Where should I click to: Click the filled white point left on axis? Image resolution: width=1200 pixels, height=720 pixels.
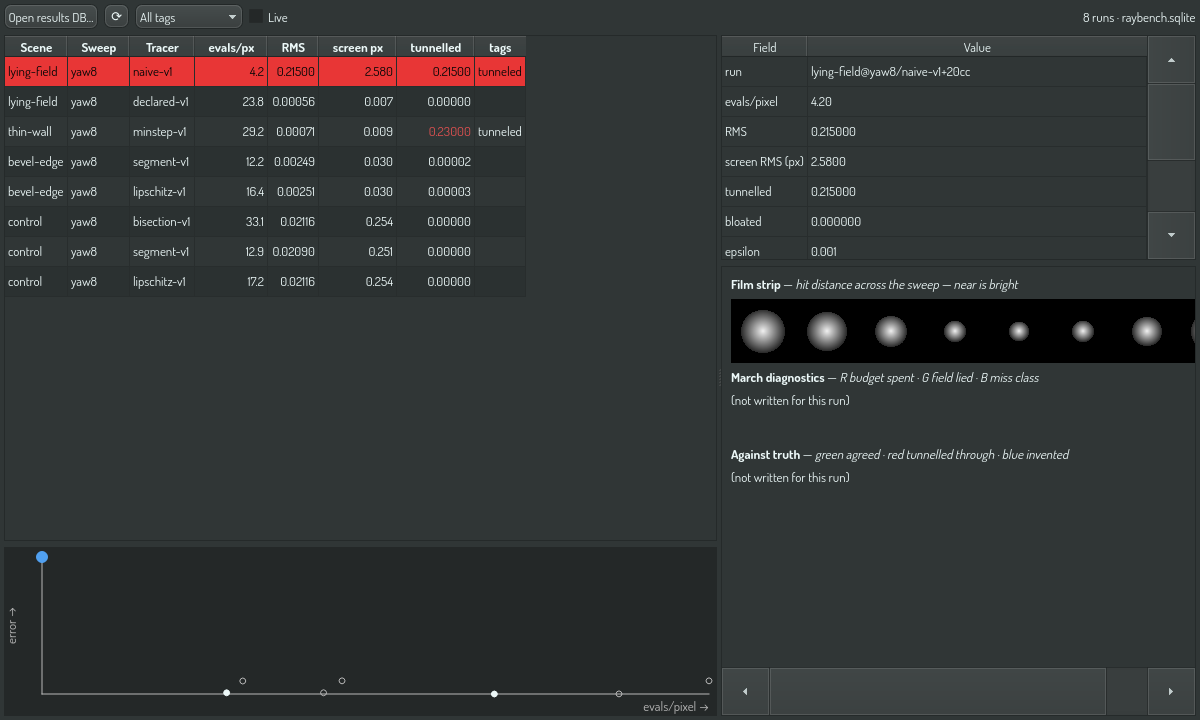tap(227, 693)
